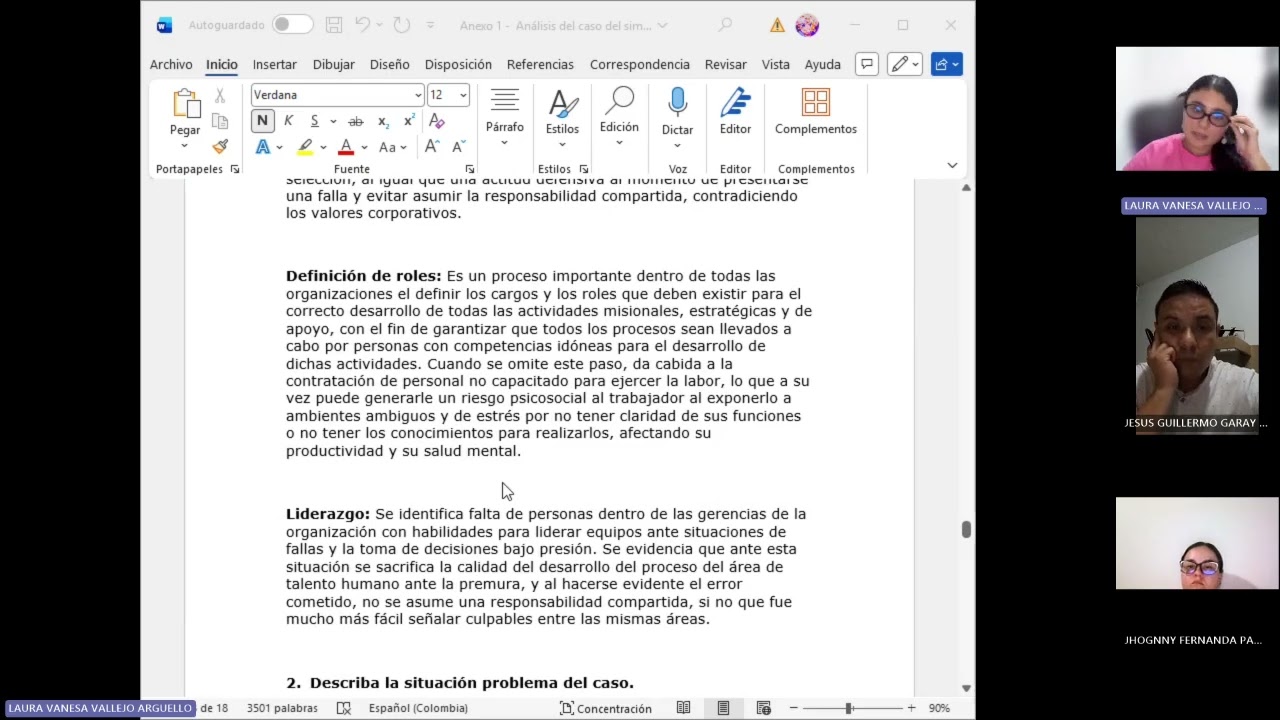Switch to read mode view
This screenshot has height=720, width=1280.
683,708
